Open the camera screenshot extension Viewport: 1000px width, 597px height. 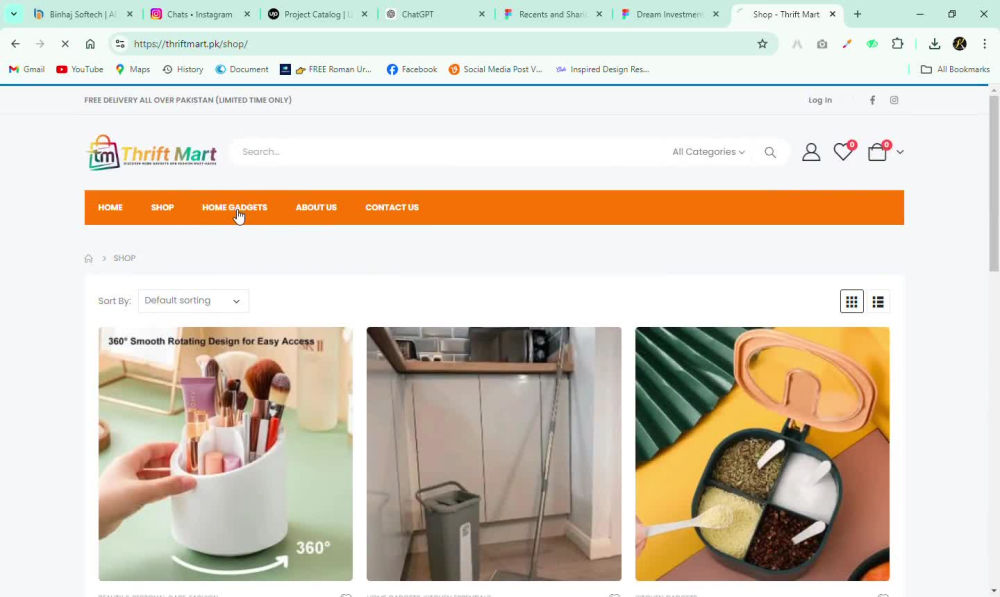822,44
